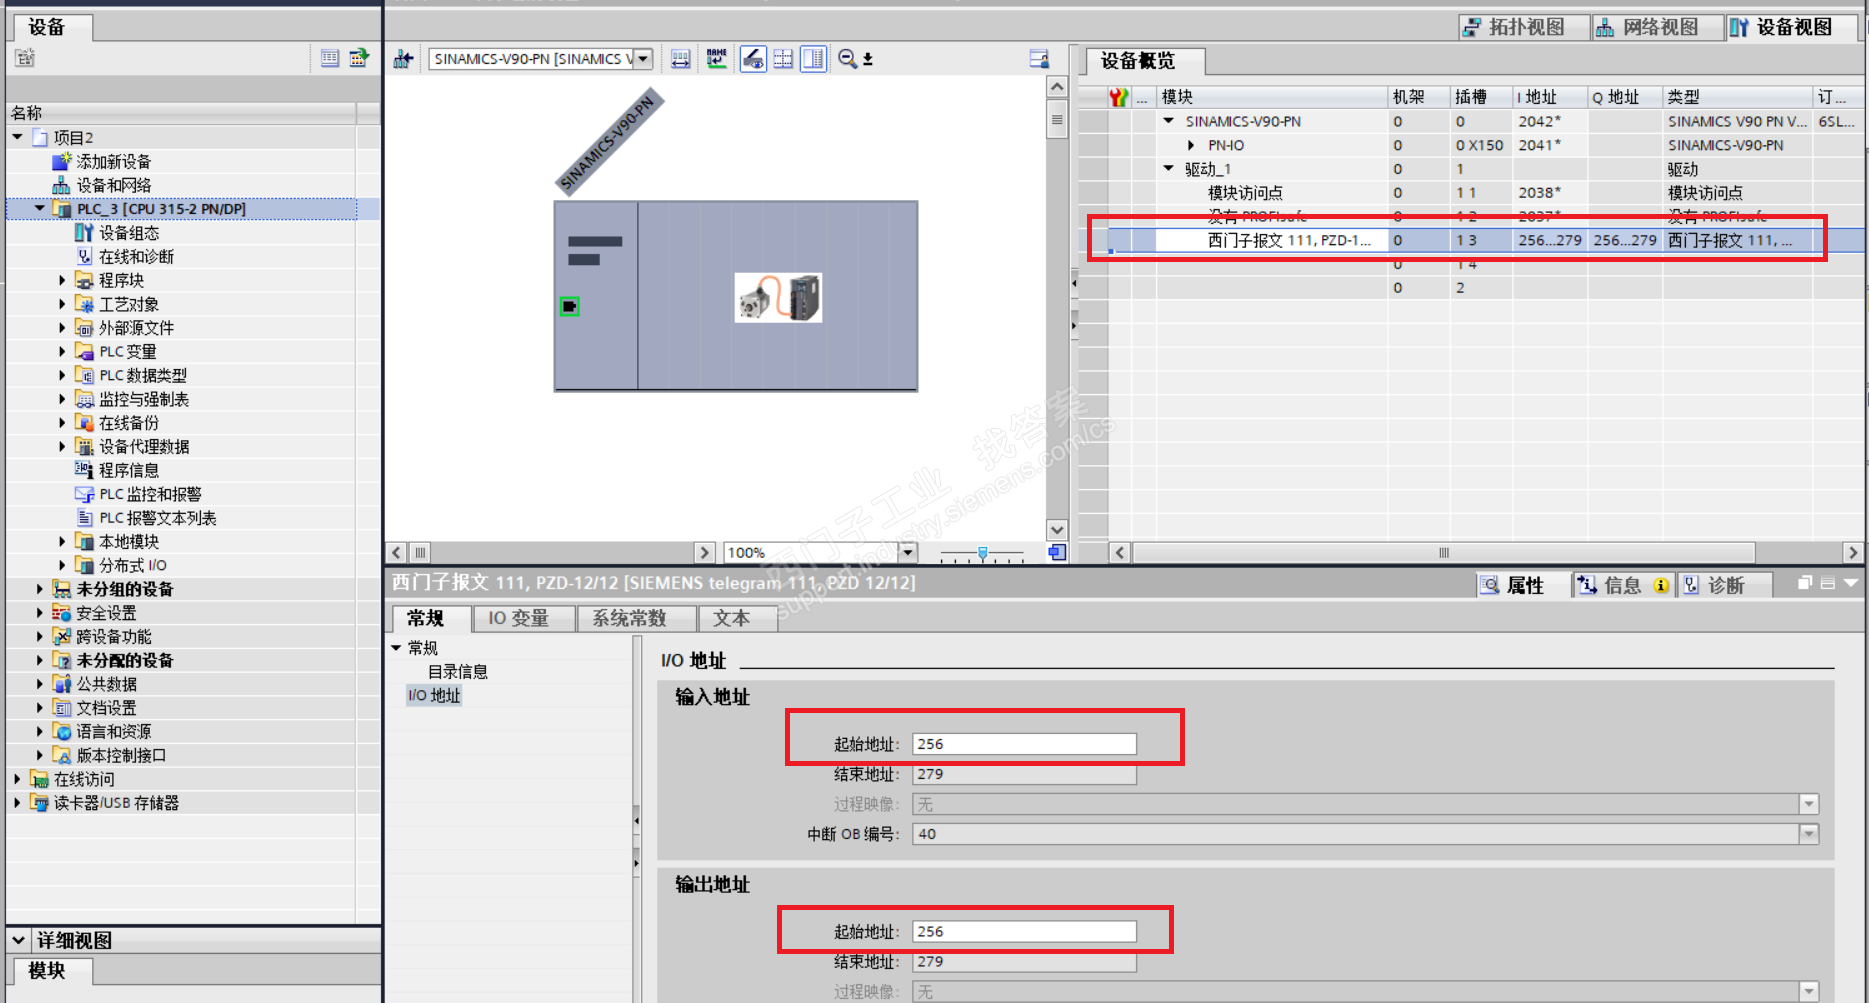The height and width of the screenshot is (1003, 1869).
Task: Expand the PN-IO row in device overview
Action: [1191, 145]
